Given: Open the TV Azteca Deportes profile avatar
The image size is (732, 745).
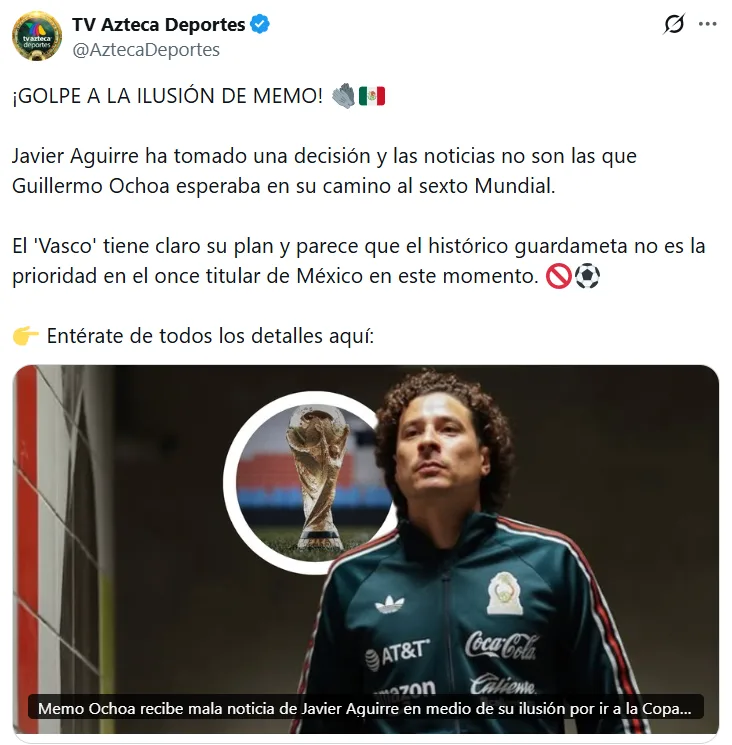Looking at the screenshot, I should click(37, 36).
